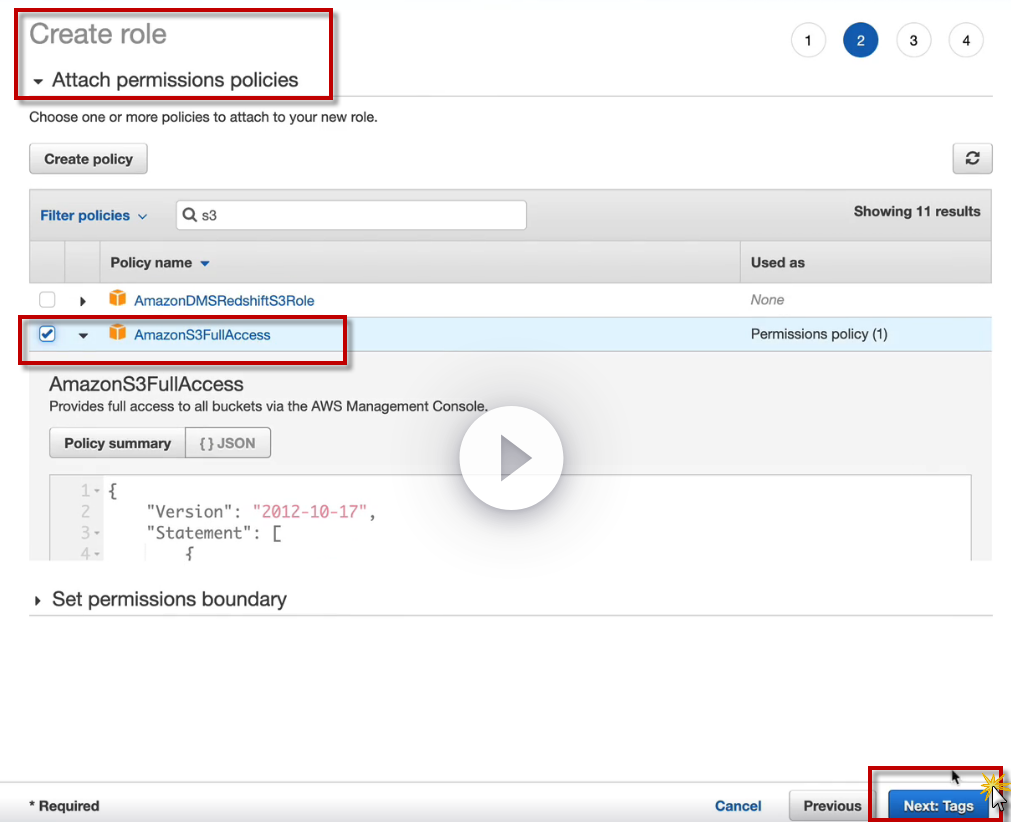Screen dimensions: 1011x822
Task: Click the Previous button
Action: click(832, 805)
